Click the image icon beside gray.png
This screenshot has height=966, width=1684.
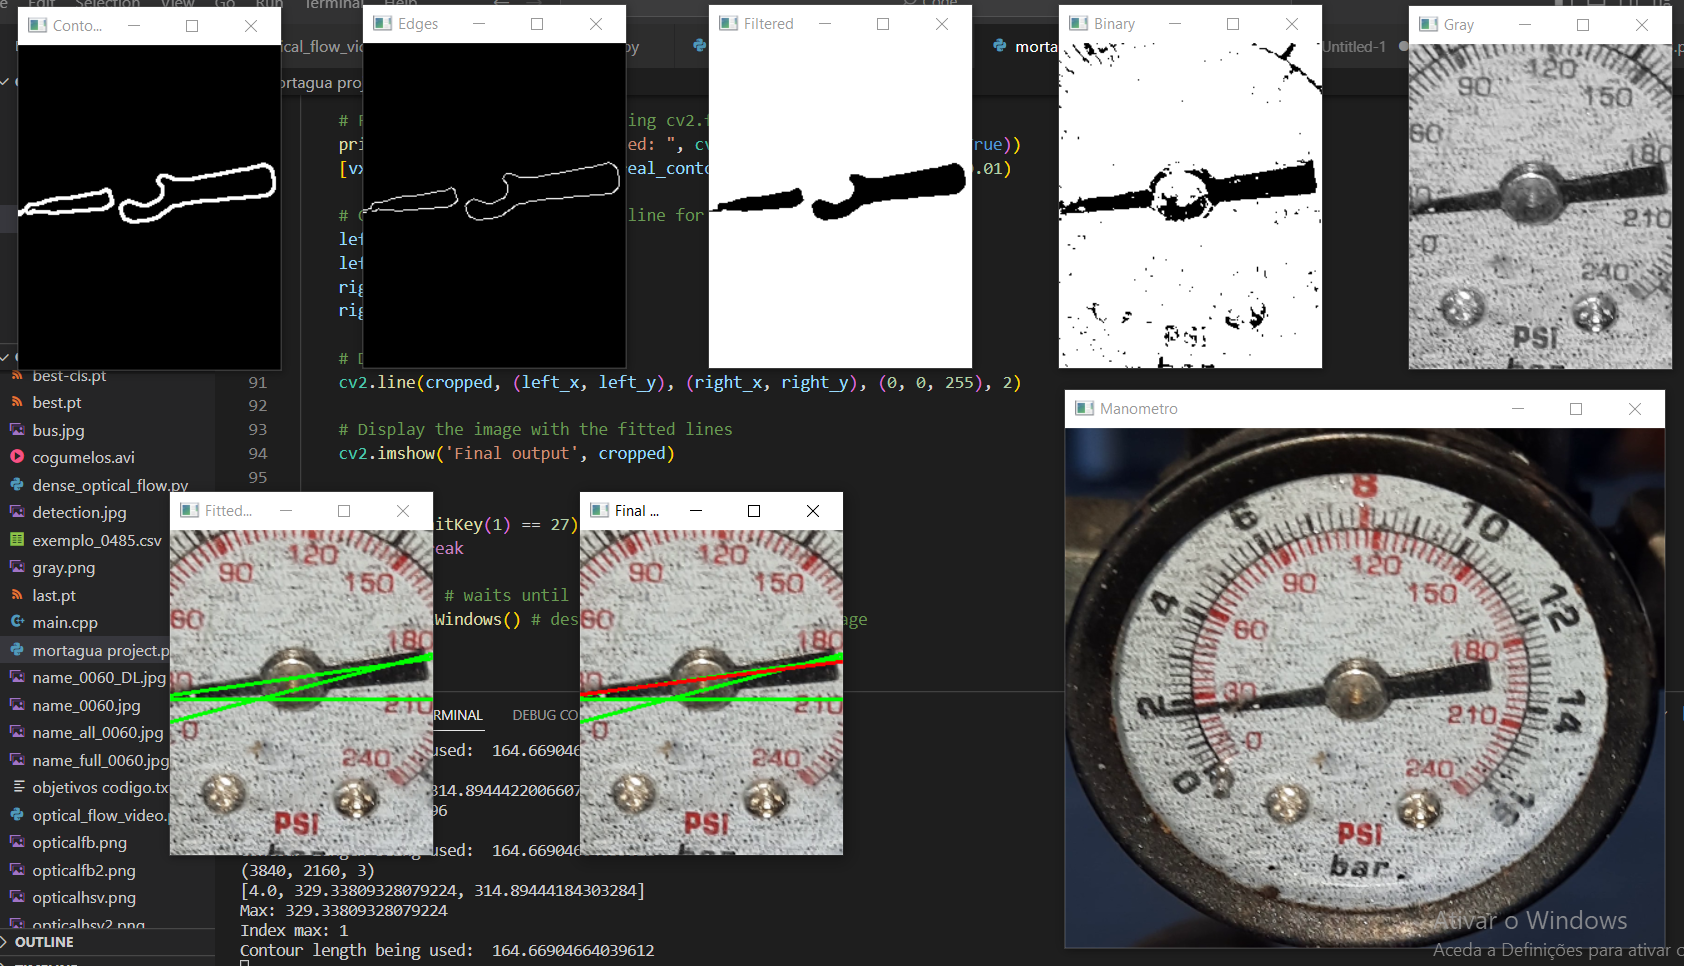pyautogui.click(x=17, y=567)
